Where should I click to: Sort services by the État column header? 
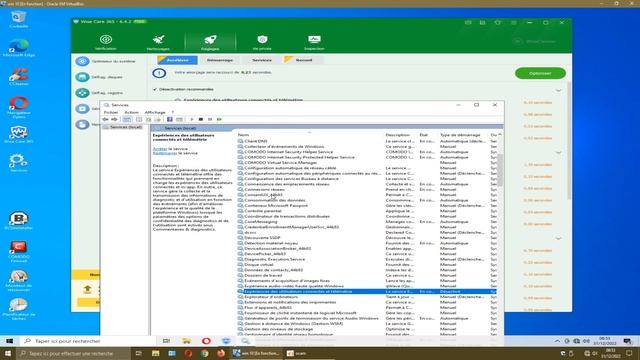pos(424,135)
